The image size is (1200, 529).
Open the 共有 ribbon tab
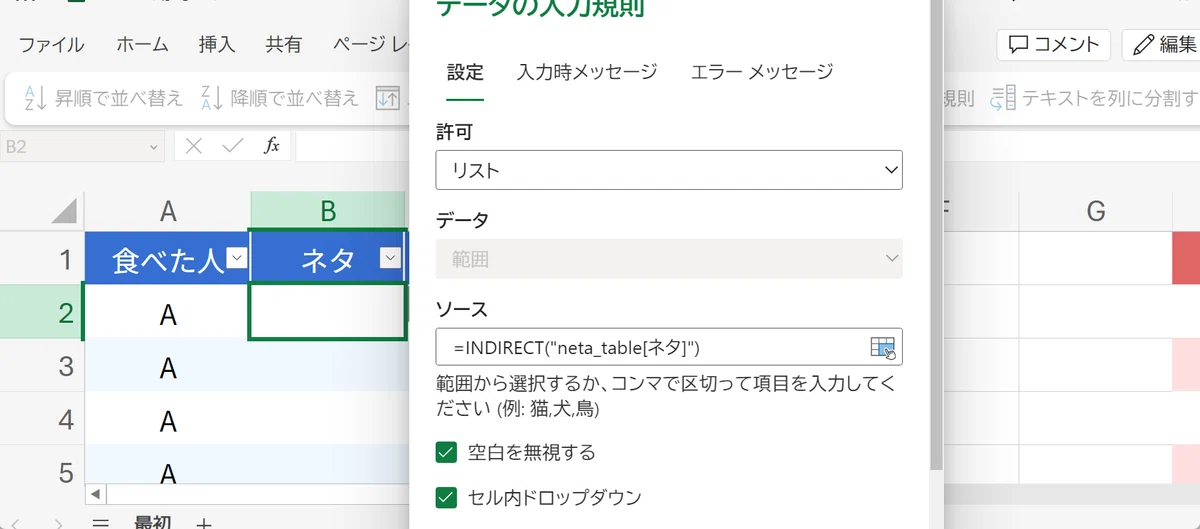tap(284, 44)
